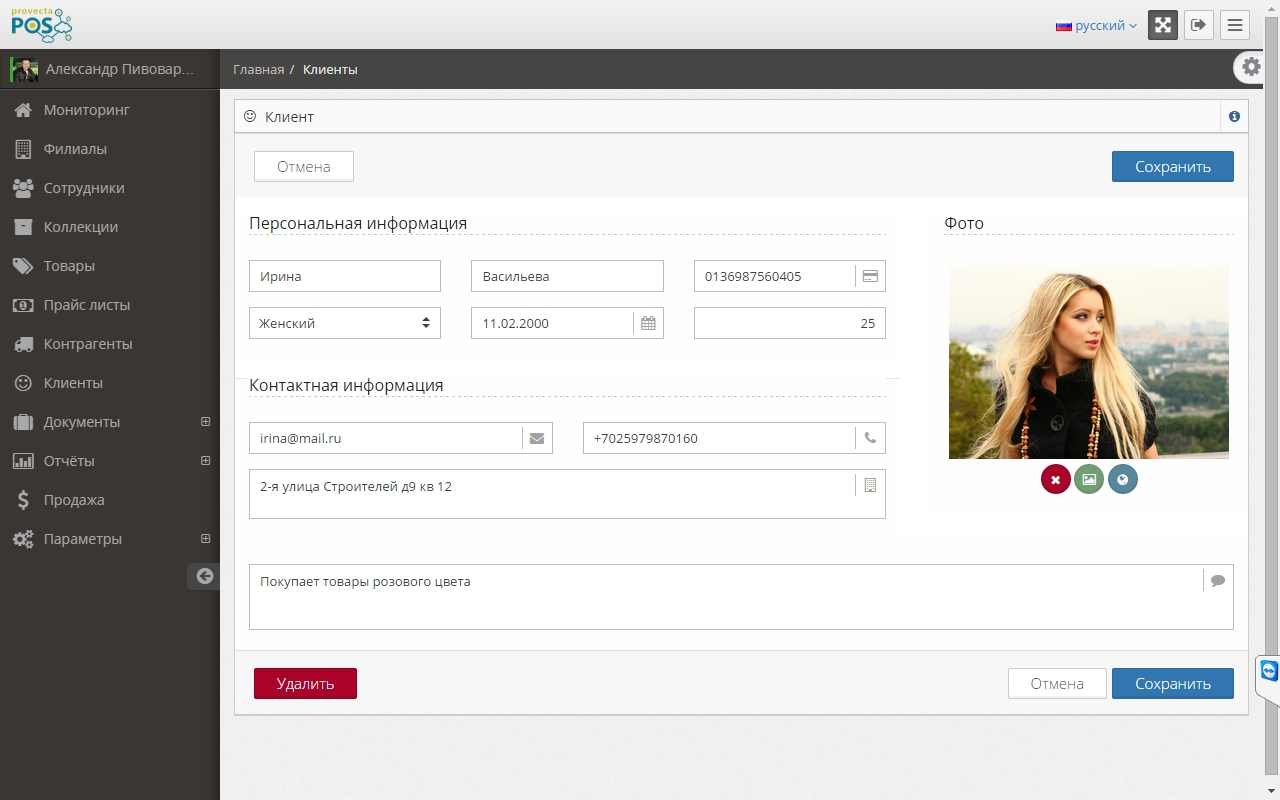Click the fullscreen expand icon in header

(1163, 25)
